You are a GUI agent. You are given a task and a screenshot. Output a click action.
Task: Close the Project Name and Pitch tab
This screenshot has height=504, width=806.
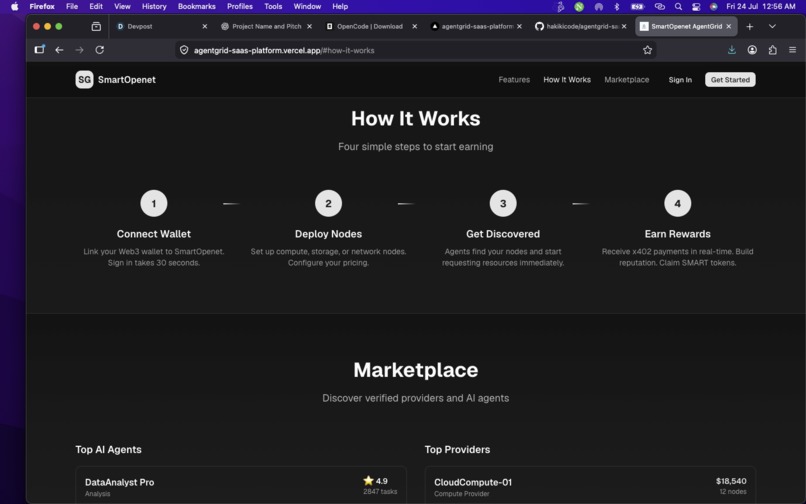coord(309,26)
